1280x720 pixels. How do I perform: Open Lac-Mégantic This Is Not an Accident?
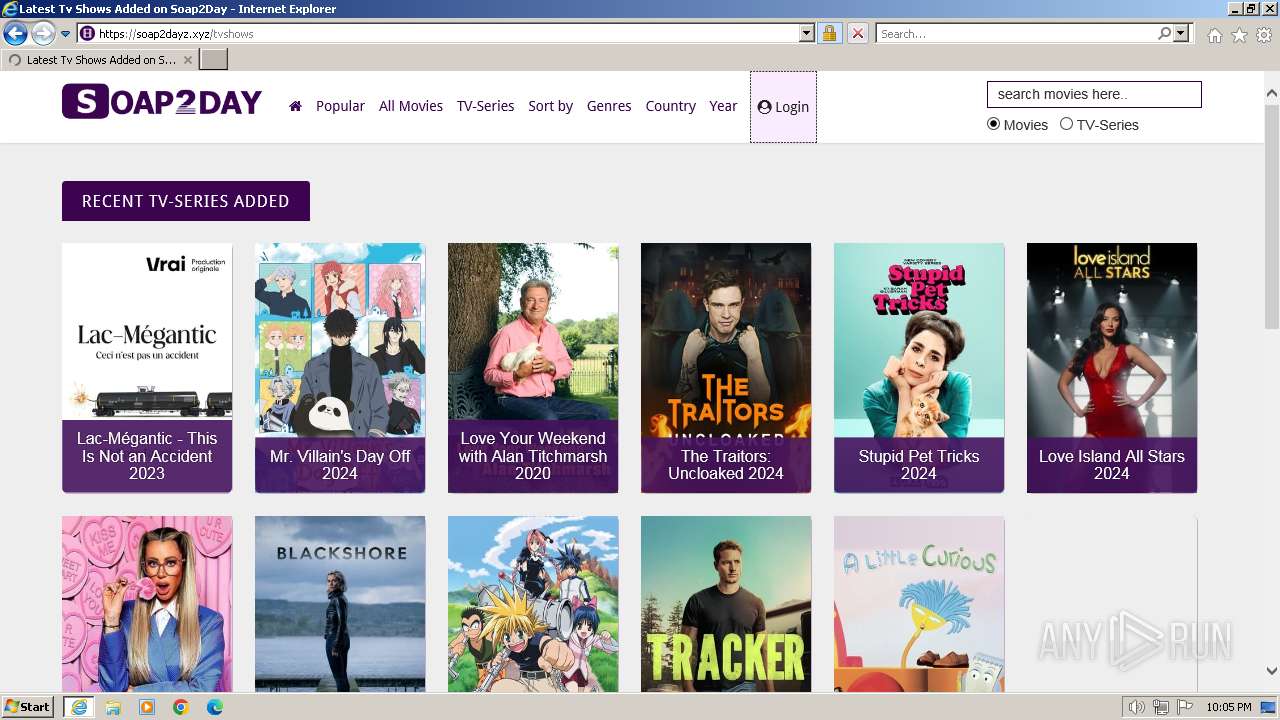147,368
